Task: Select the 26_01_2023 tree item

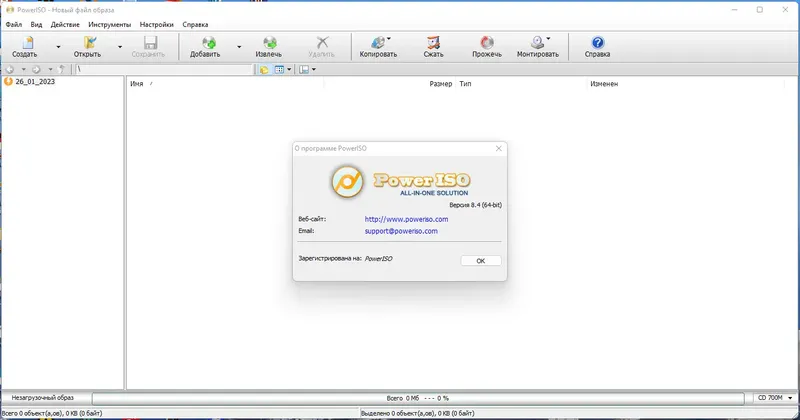Action: pos(30,82)
